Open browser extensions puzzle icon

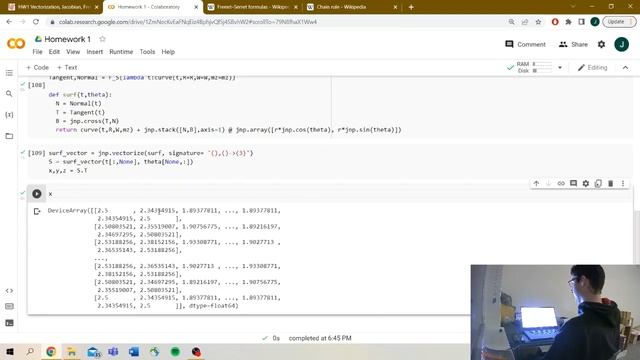(568, 22)
